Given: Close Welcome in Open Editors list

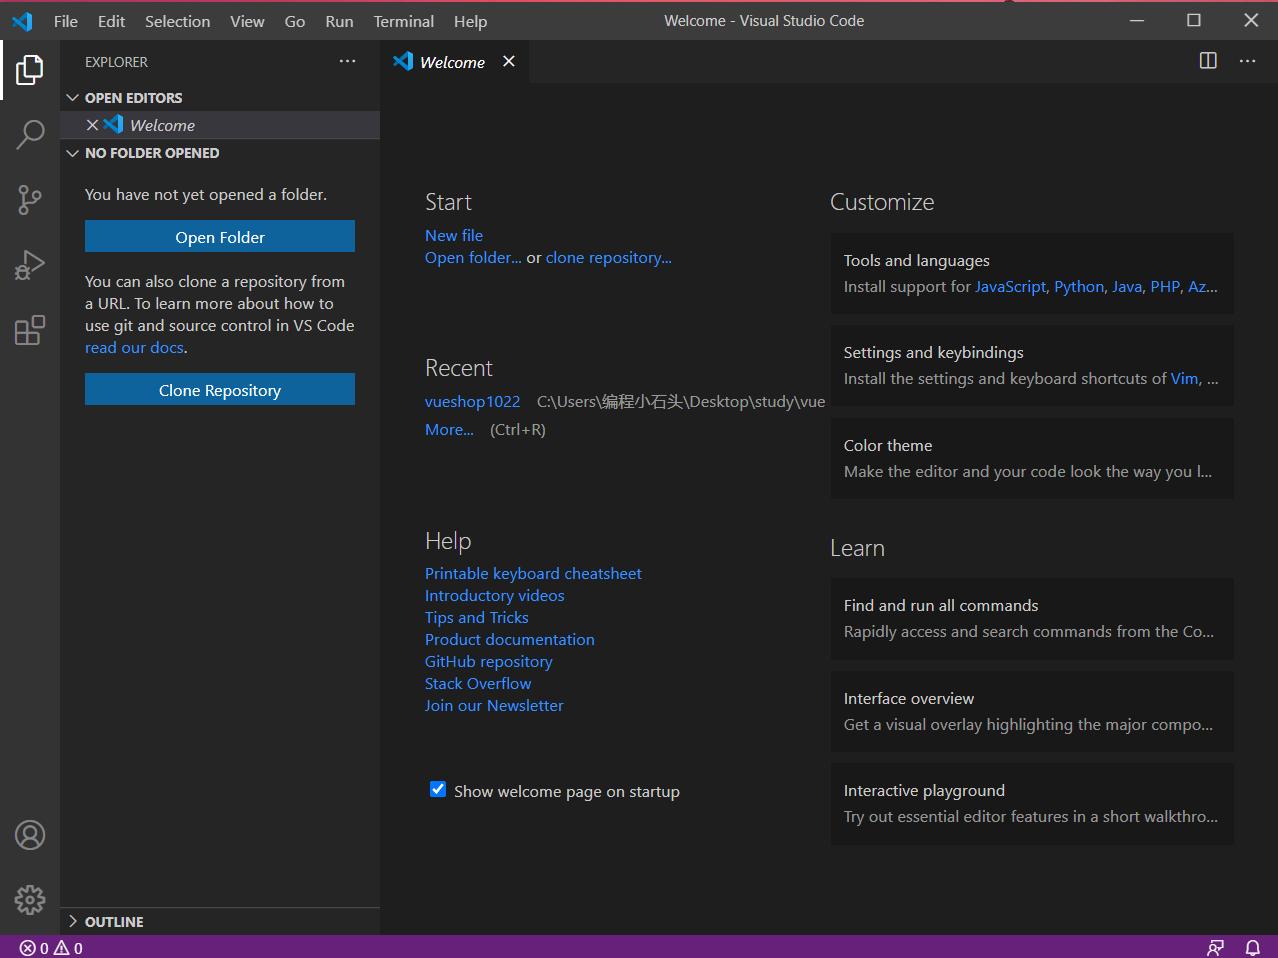Looking at the screenshot, I should click(92, 125).
